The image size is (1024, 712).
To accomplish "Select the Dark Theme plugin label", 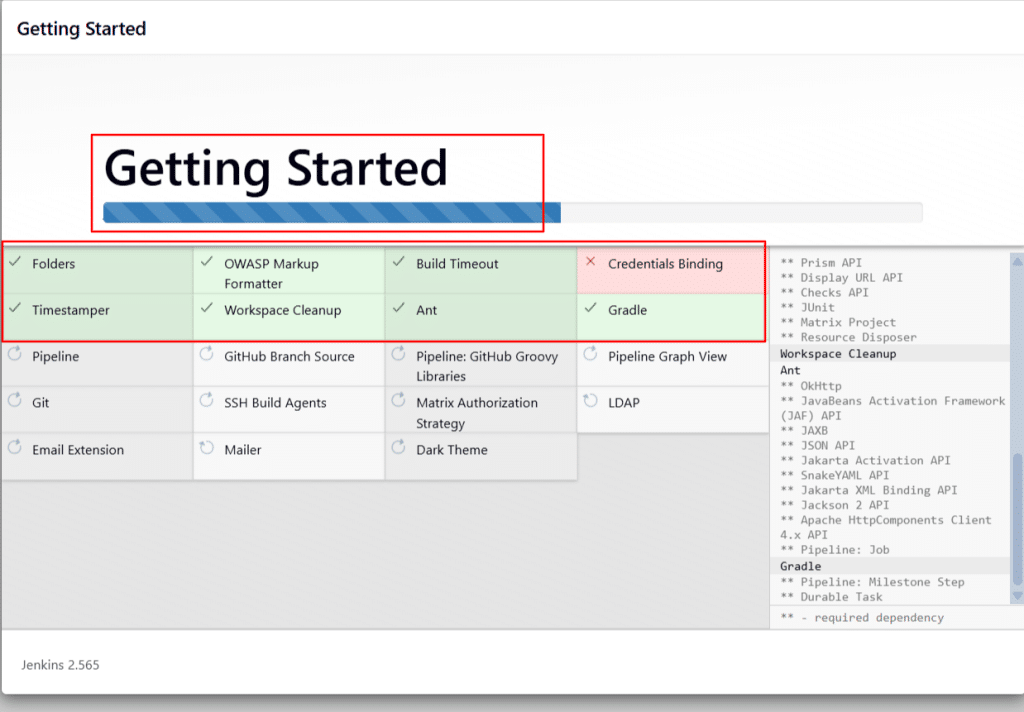I will point(452,450).
